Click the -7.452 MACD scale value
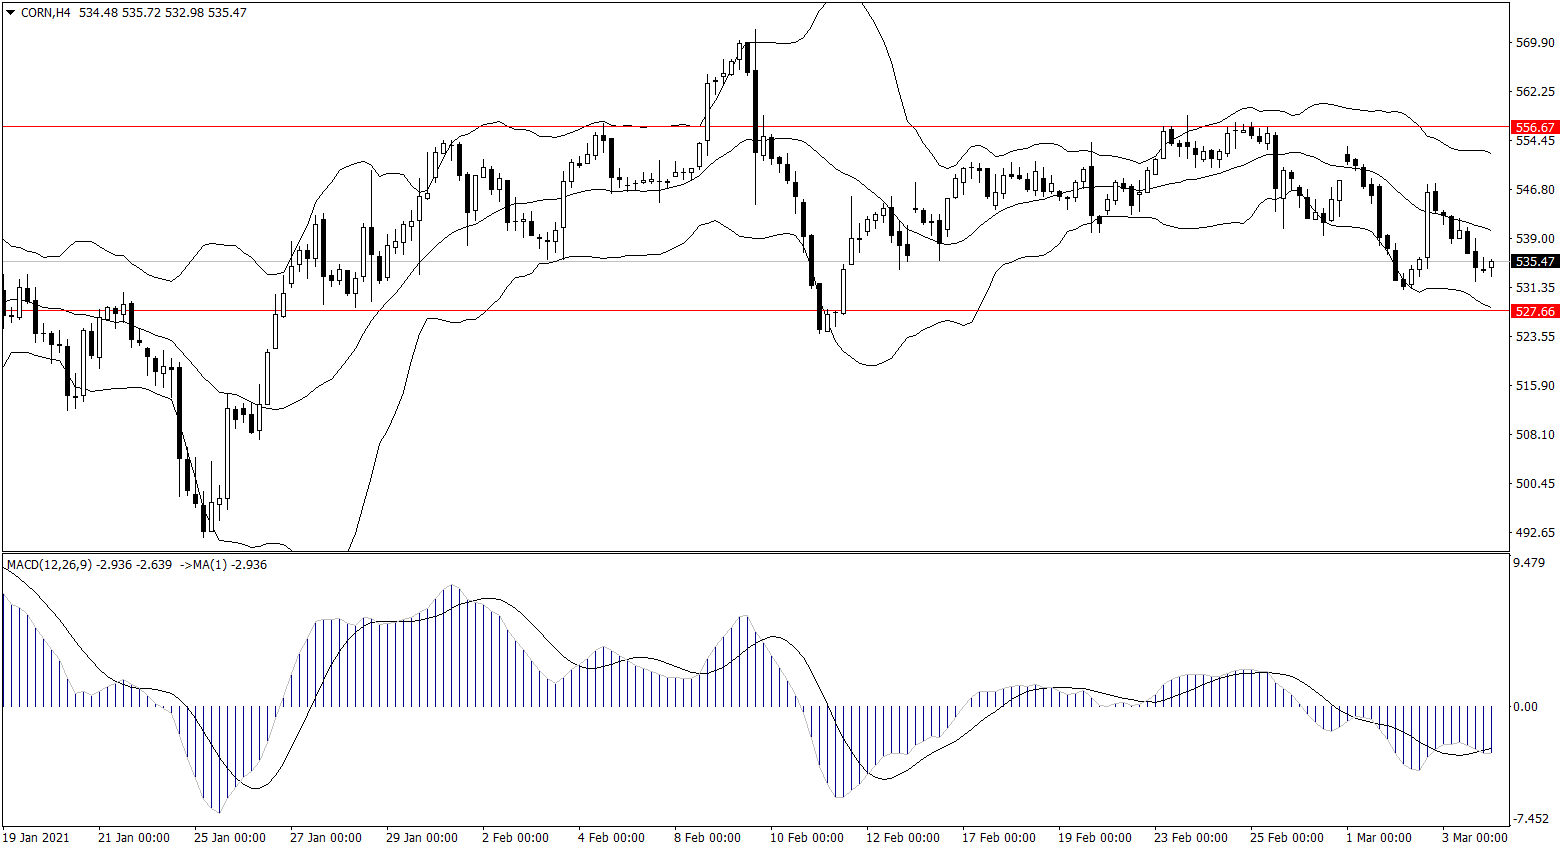The image size is (1566, 850). pyautogui.click(x=1529, y=819)
